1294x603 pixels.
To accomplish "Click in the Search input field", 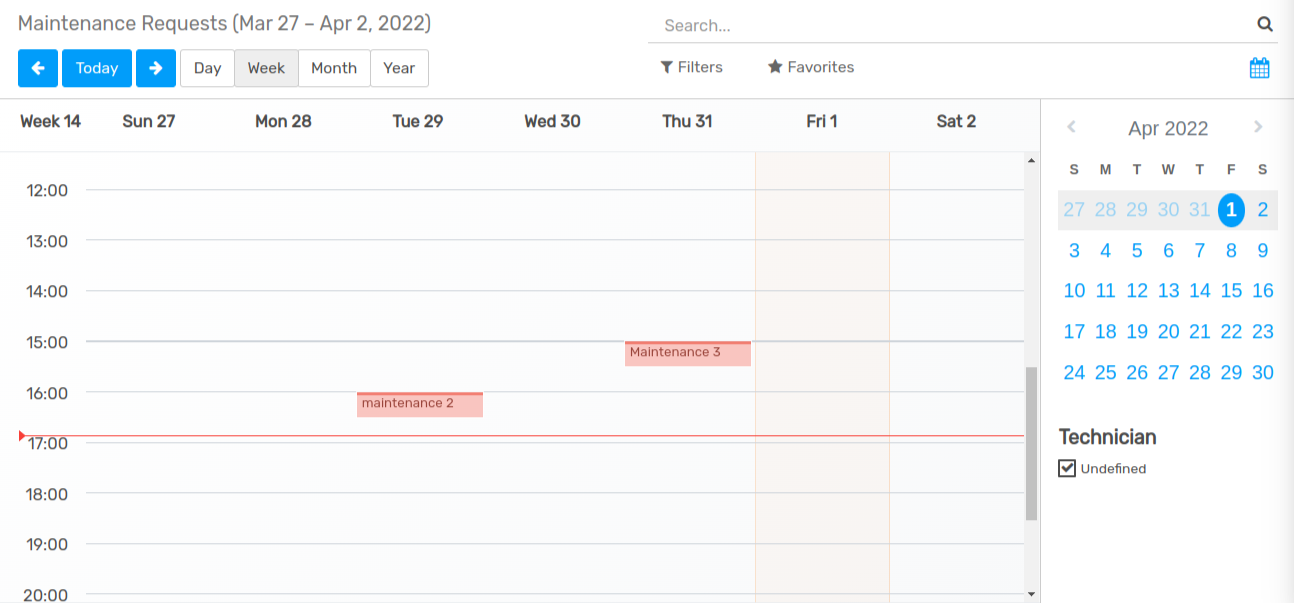I will click(950, 25).
